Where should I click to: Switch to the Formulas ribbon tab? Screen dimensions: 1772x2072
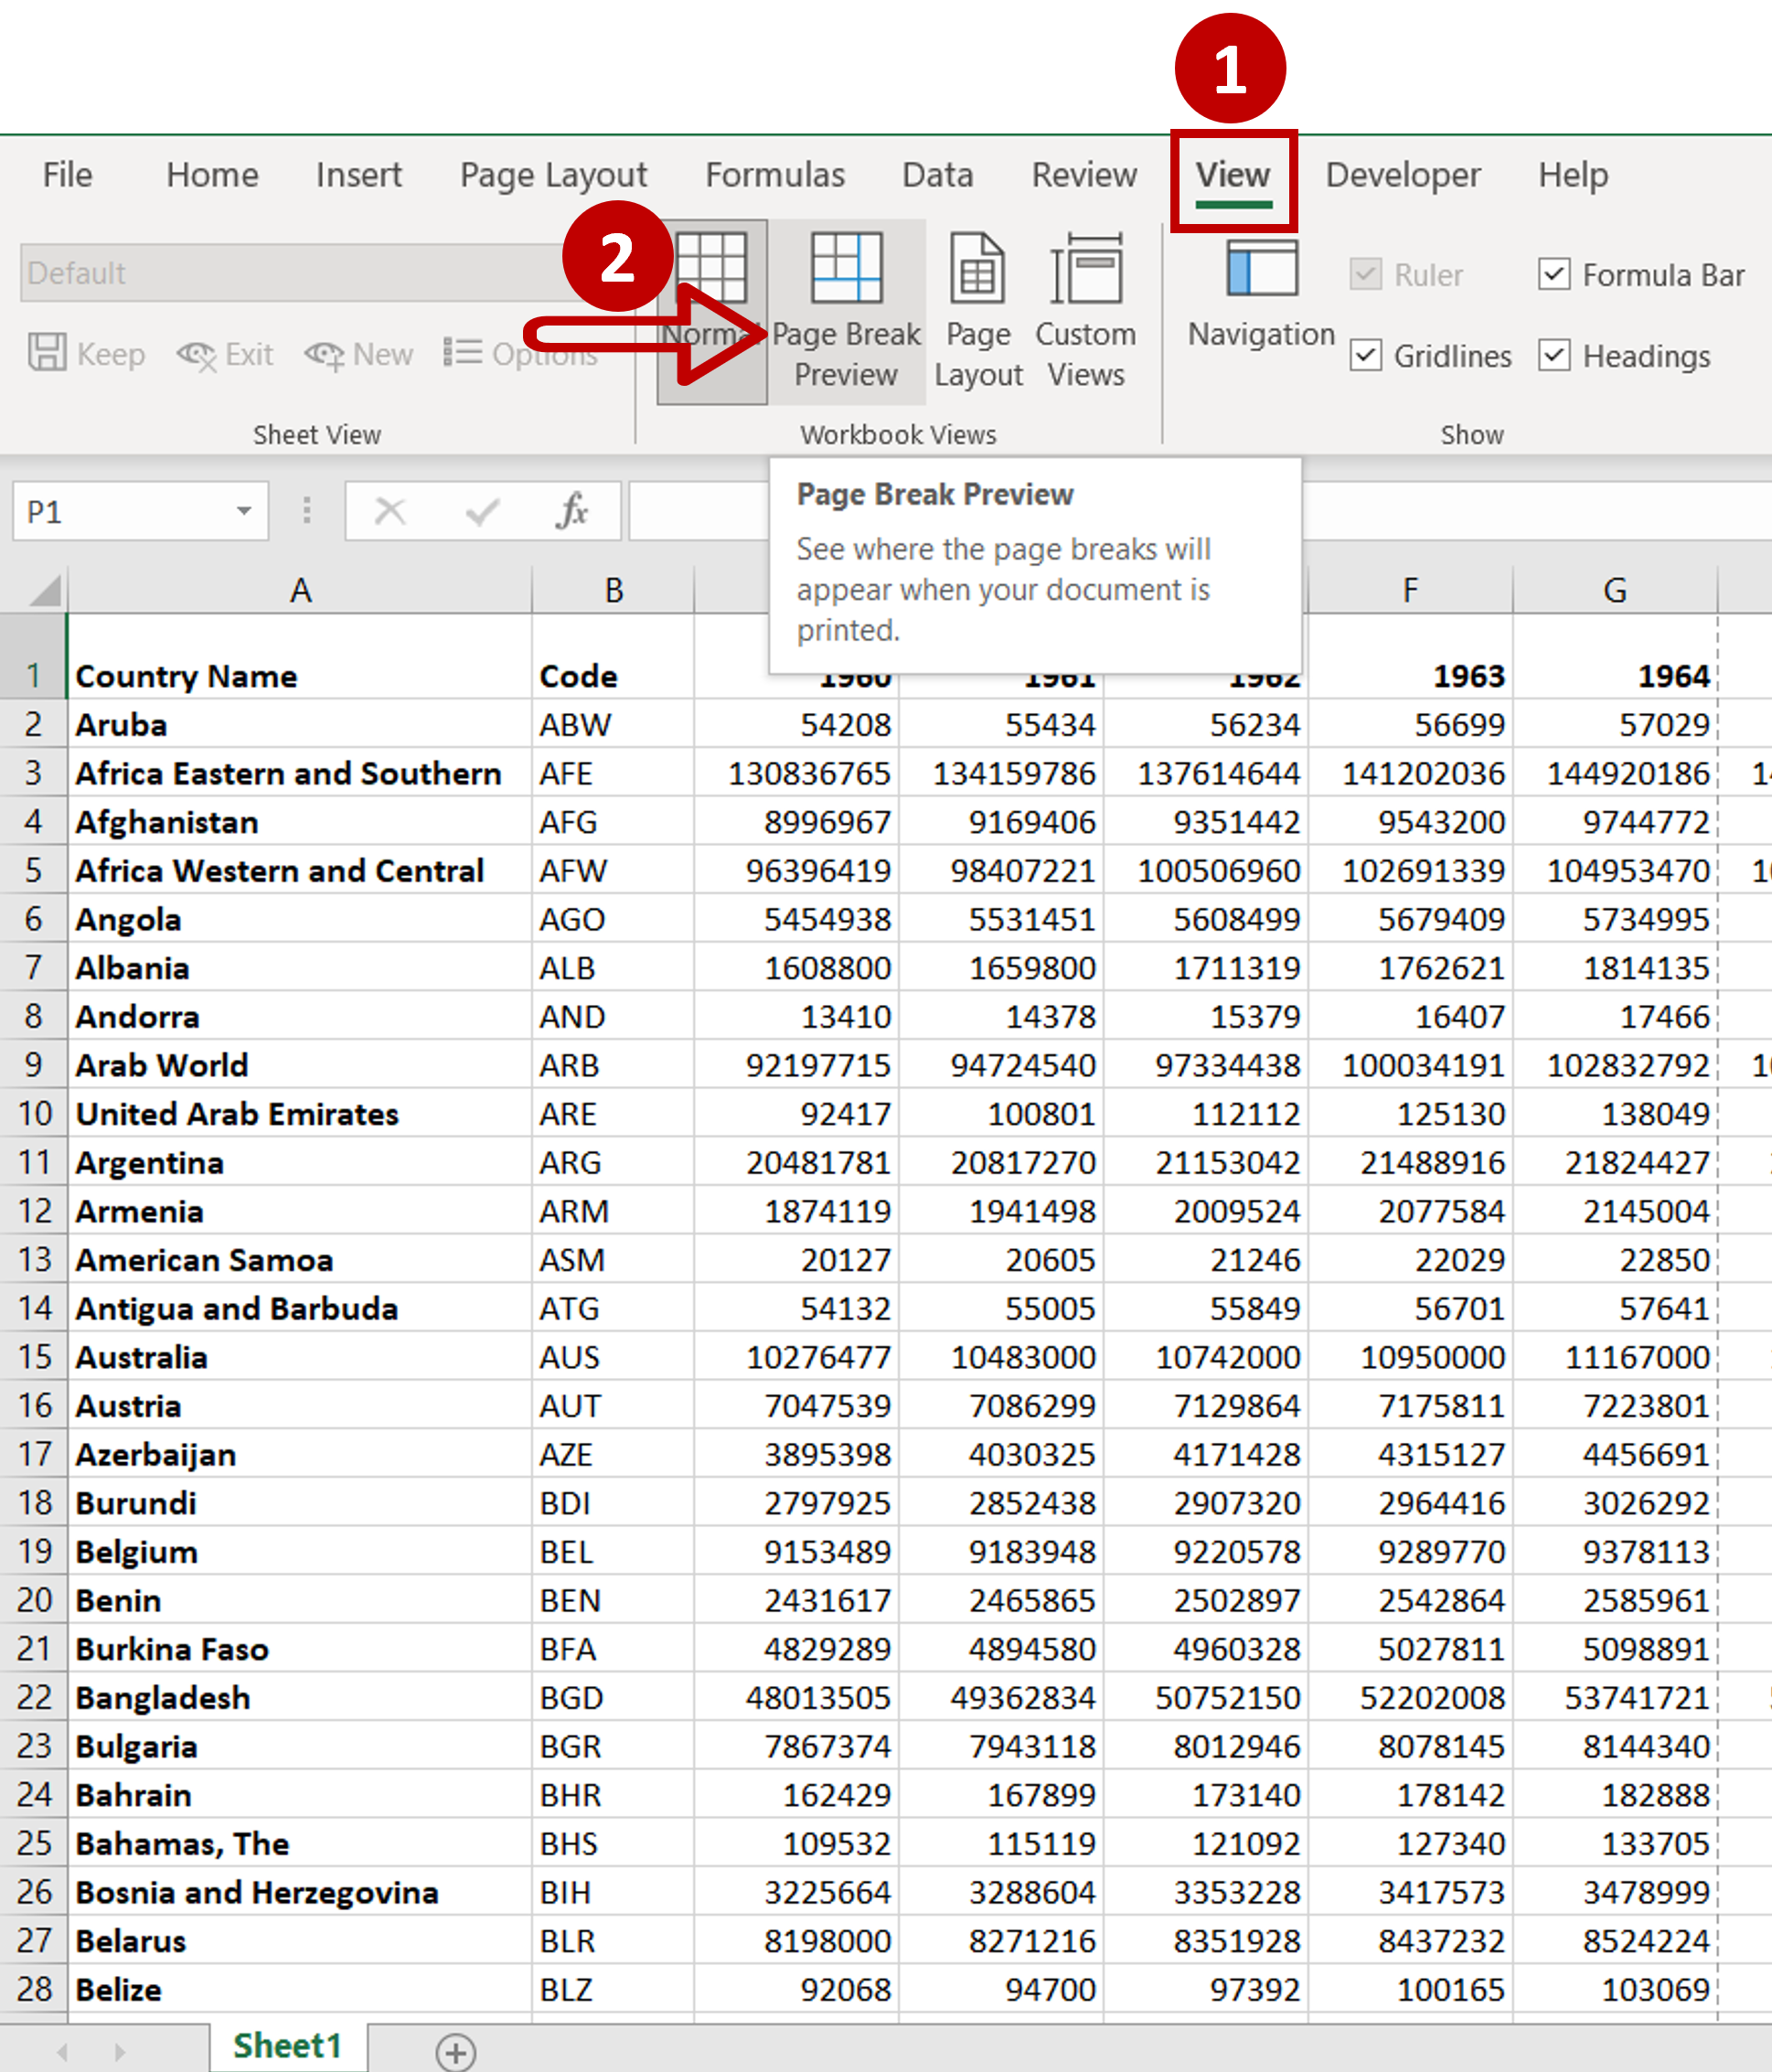pos(774,174)
